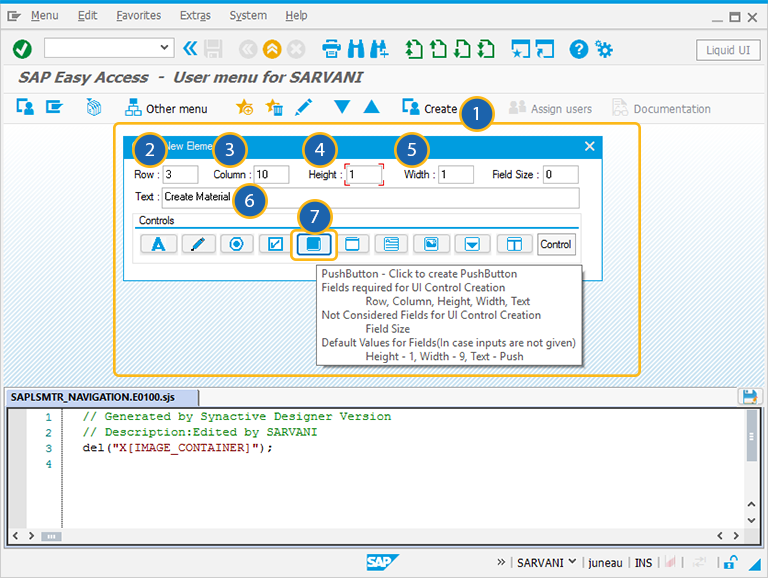Image resolution: width=768 pixels, height=578 pixels.
Task: Click the Change Favorites pencil icon
Action: point(304,107)
